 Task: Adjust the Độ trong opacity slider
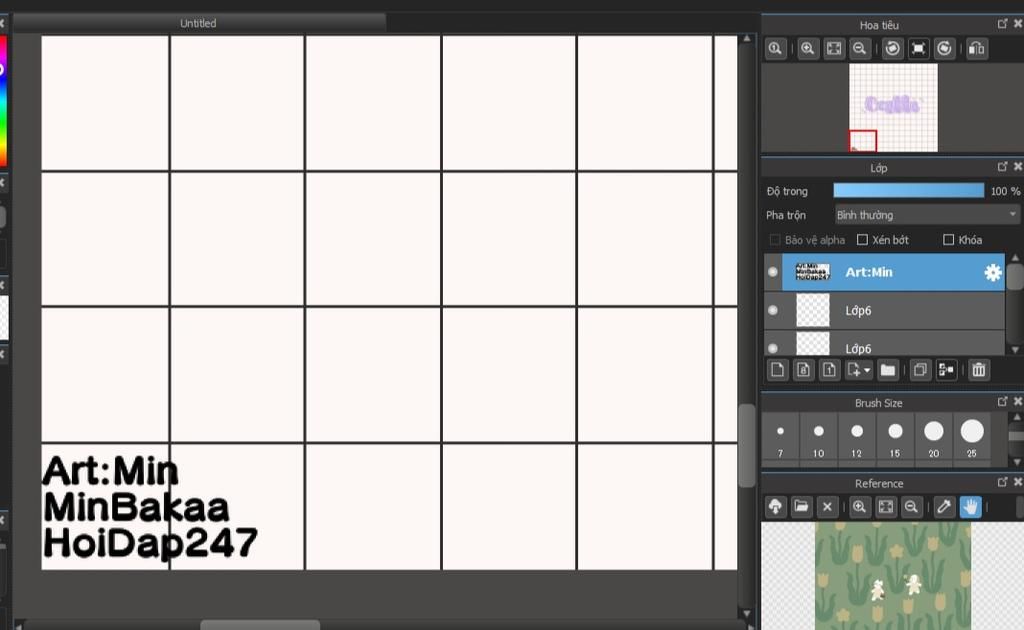point(908,191)
